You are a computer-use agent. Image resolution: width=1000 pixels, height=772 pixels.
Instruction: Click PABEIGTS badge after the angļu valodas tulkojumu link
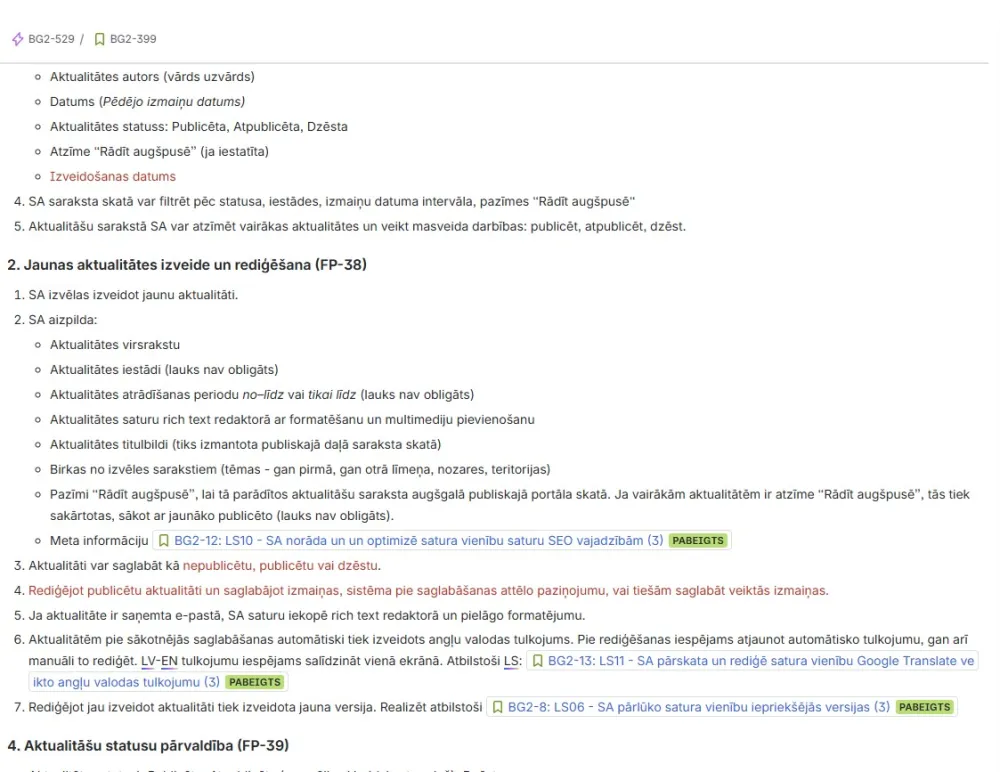[256, 683]
